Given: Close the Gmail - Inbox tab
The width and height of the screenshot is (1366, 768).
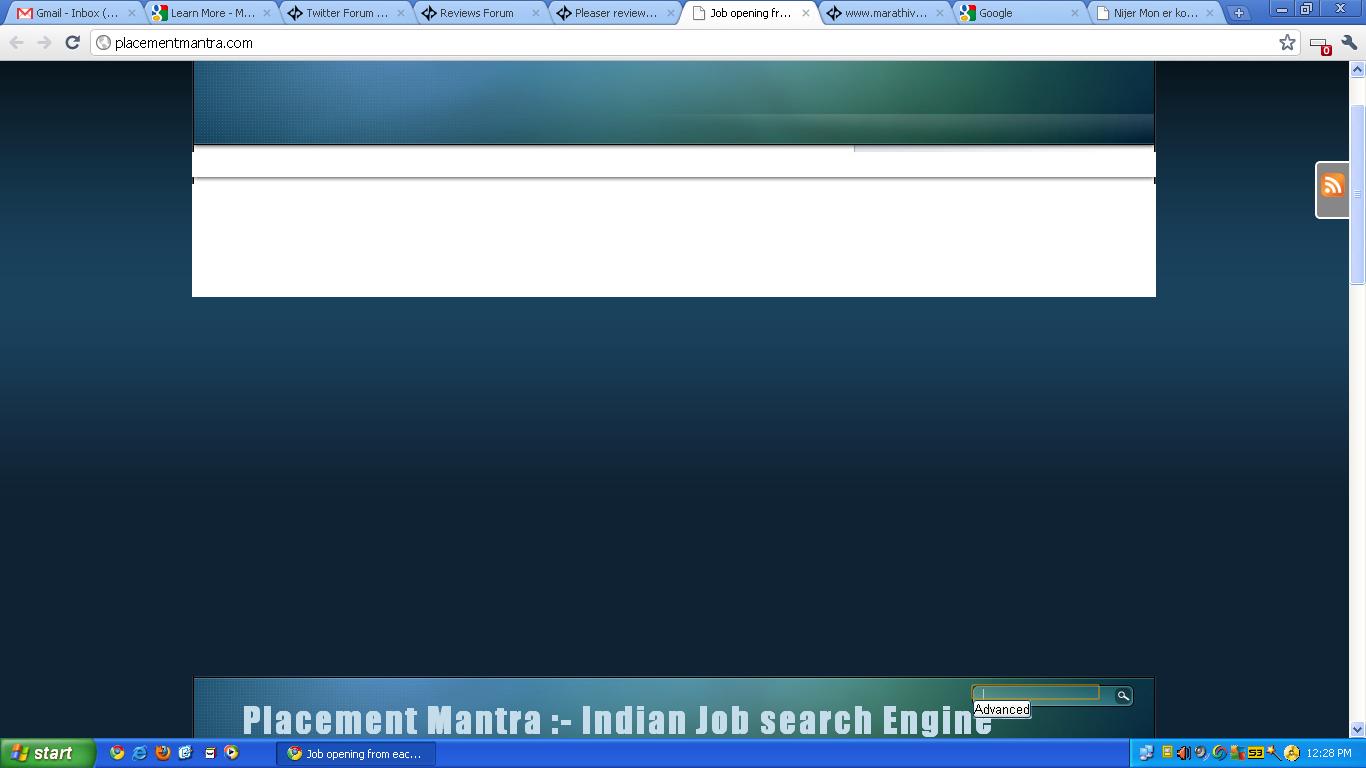Looking at the screenshot, I should [x=132, y=13].
